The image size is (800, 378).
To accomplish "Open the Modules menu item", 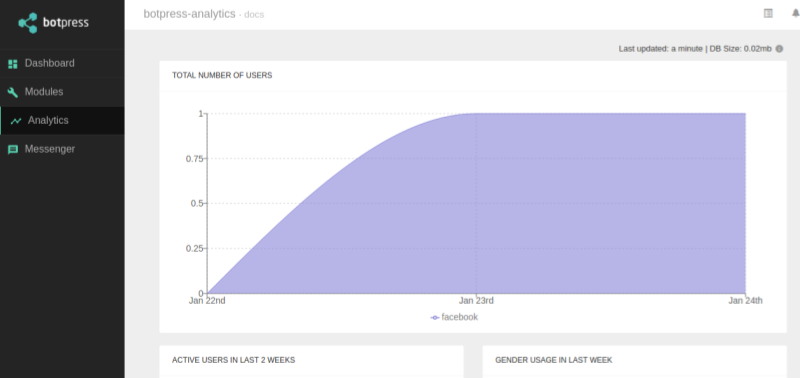I will (62, 92).
